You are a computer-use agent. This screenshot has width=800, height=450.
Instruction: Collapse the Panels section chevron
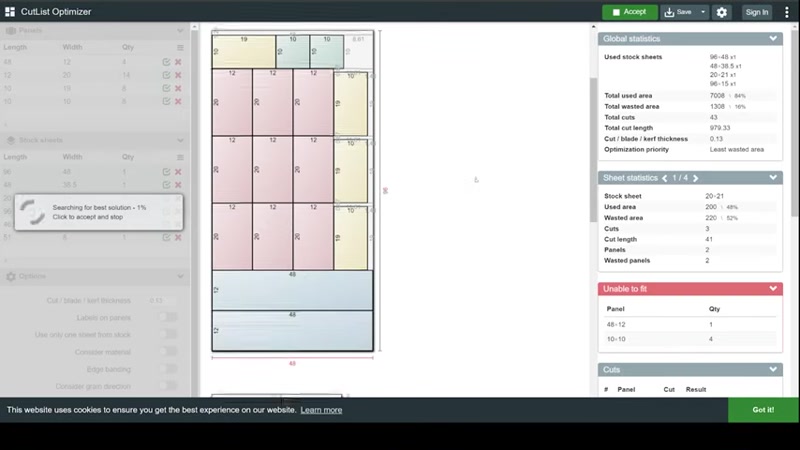(x=180, y=31)
